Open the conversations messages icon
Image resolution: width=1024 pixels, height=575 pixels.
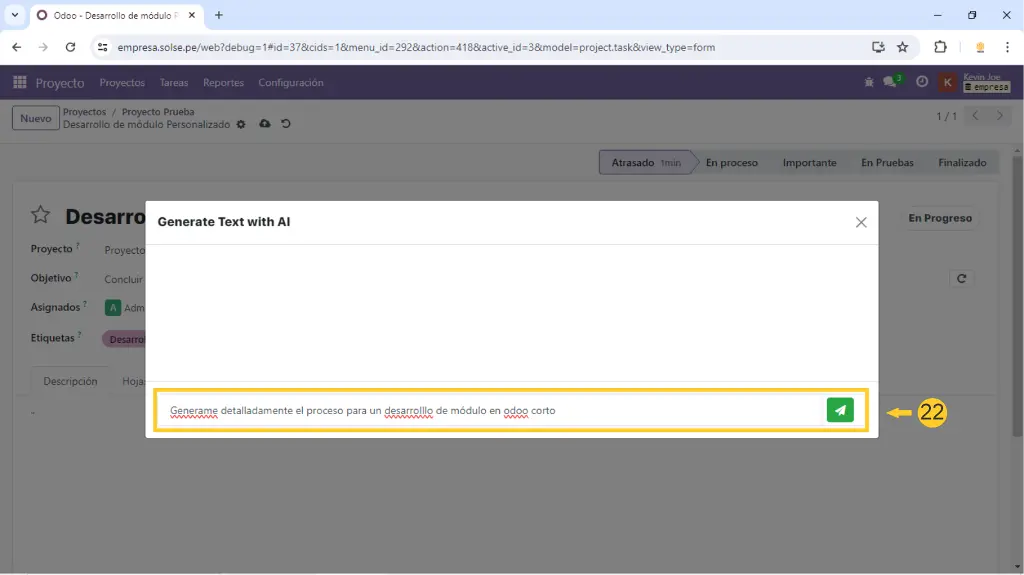[890, 83]
